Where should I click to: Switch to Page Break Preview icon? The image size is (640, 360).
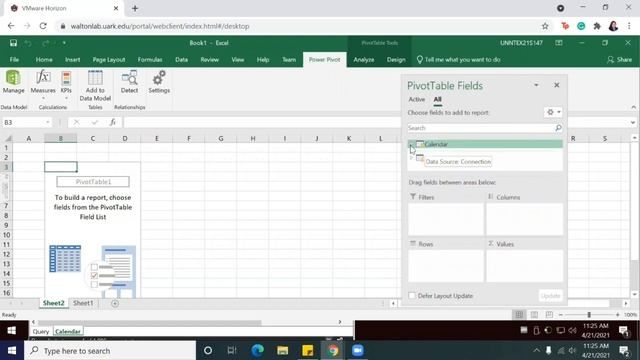click(549, 315)
